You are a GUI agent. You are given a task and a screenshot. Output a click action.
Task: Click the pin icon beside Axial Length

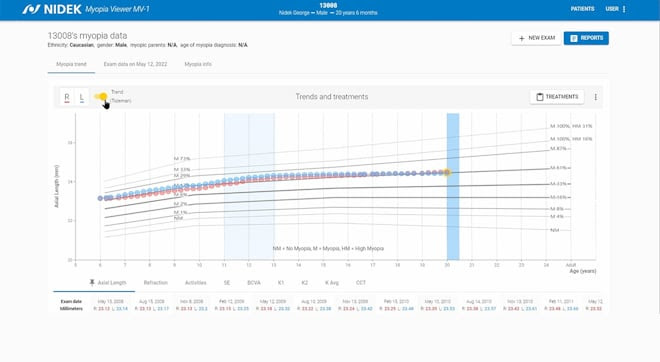coord(92,282)
